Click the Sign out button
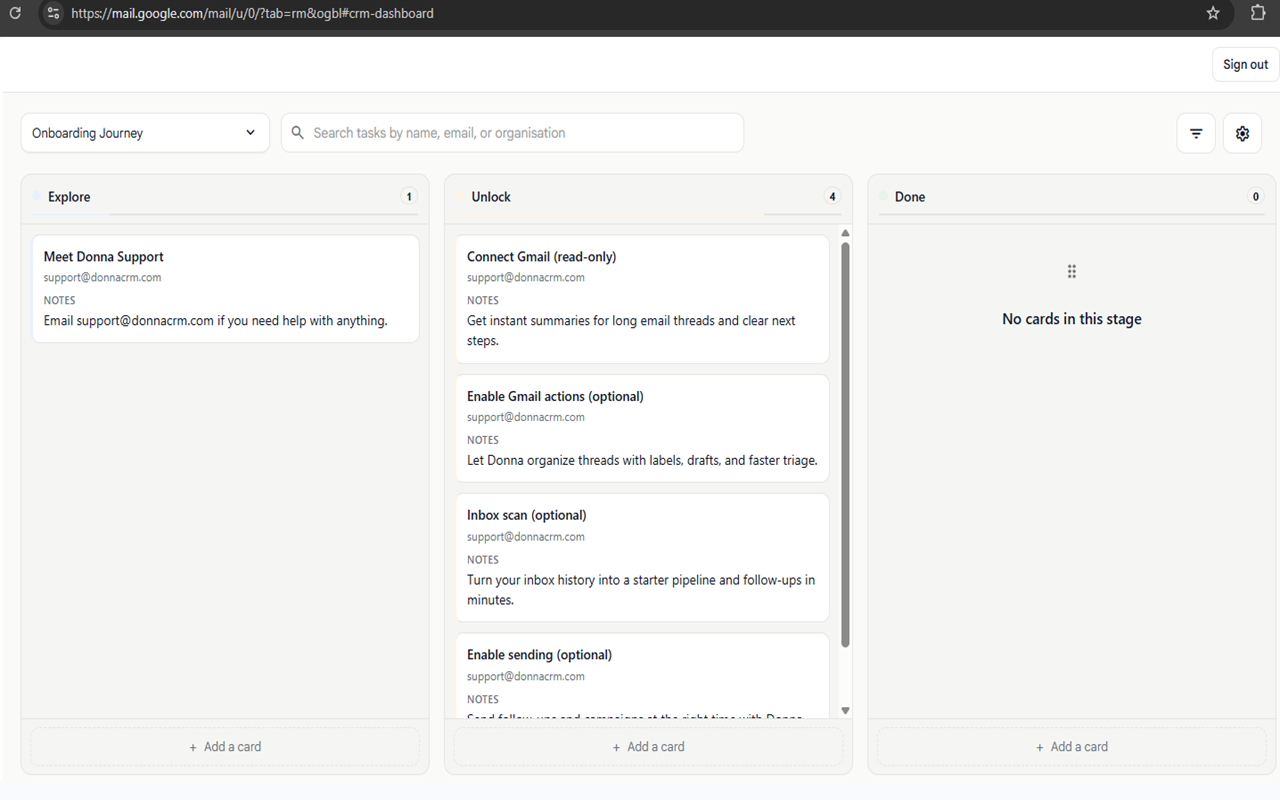The width and height of the screenshot is (1280, 800). coord(1245,64)
